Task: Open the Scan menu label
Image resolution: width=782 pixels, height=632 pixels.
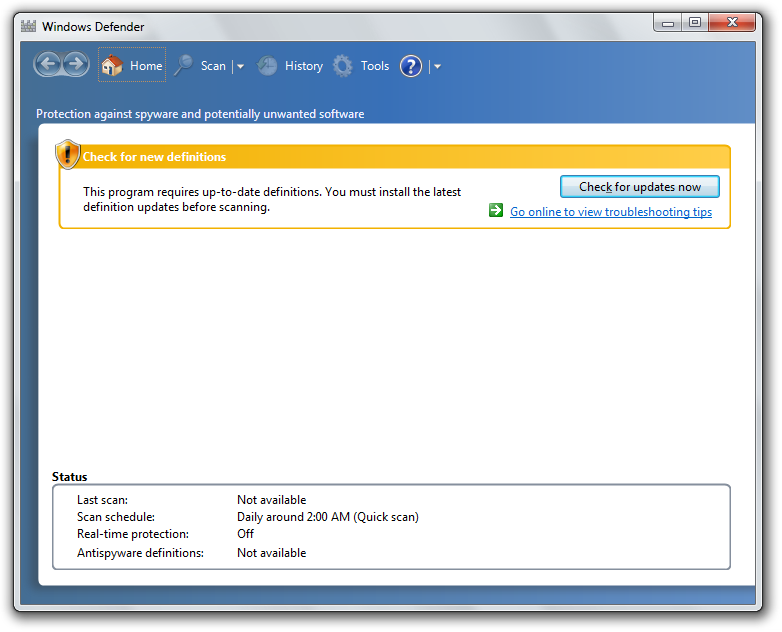Action: tap(213, 66)
